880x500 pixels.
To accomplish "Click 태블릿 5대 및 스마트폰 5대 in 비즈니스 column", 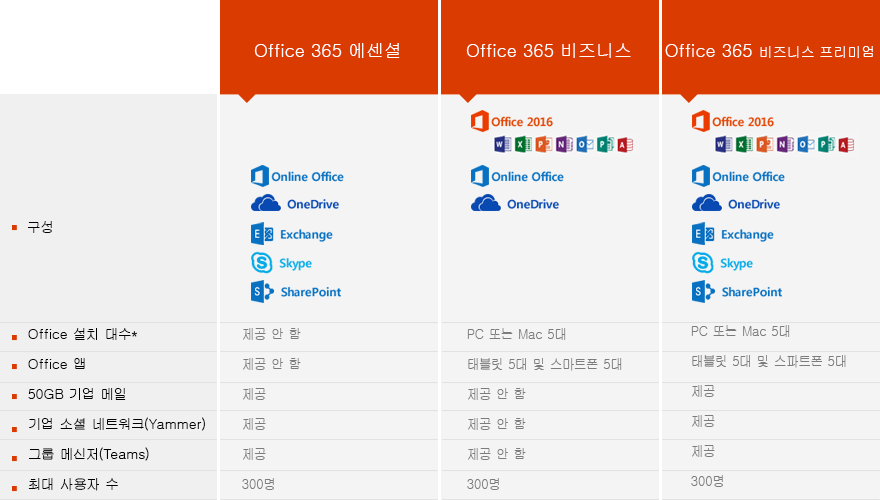I will 544,364.
